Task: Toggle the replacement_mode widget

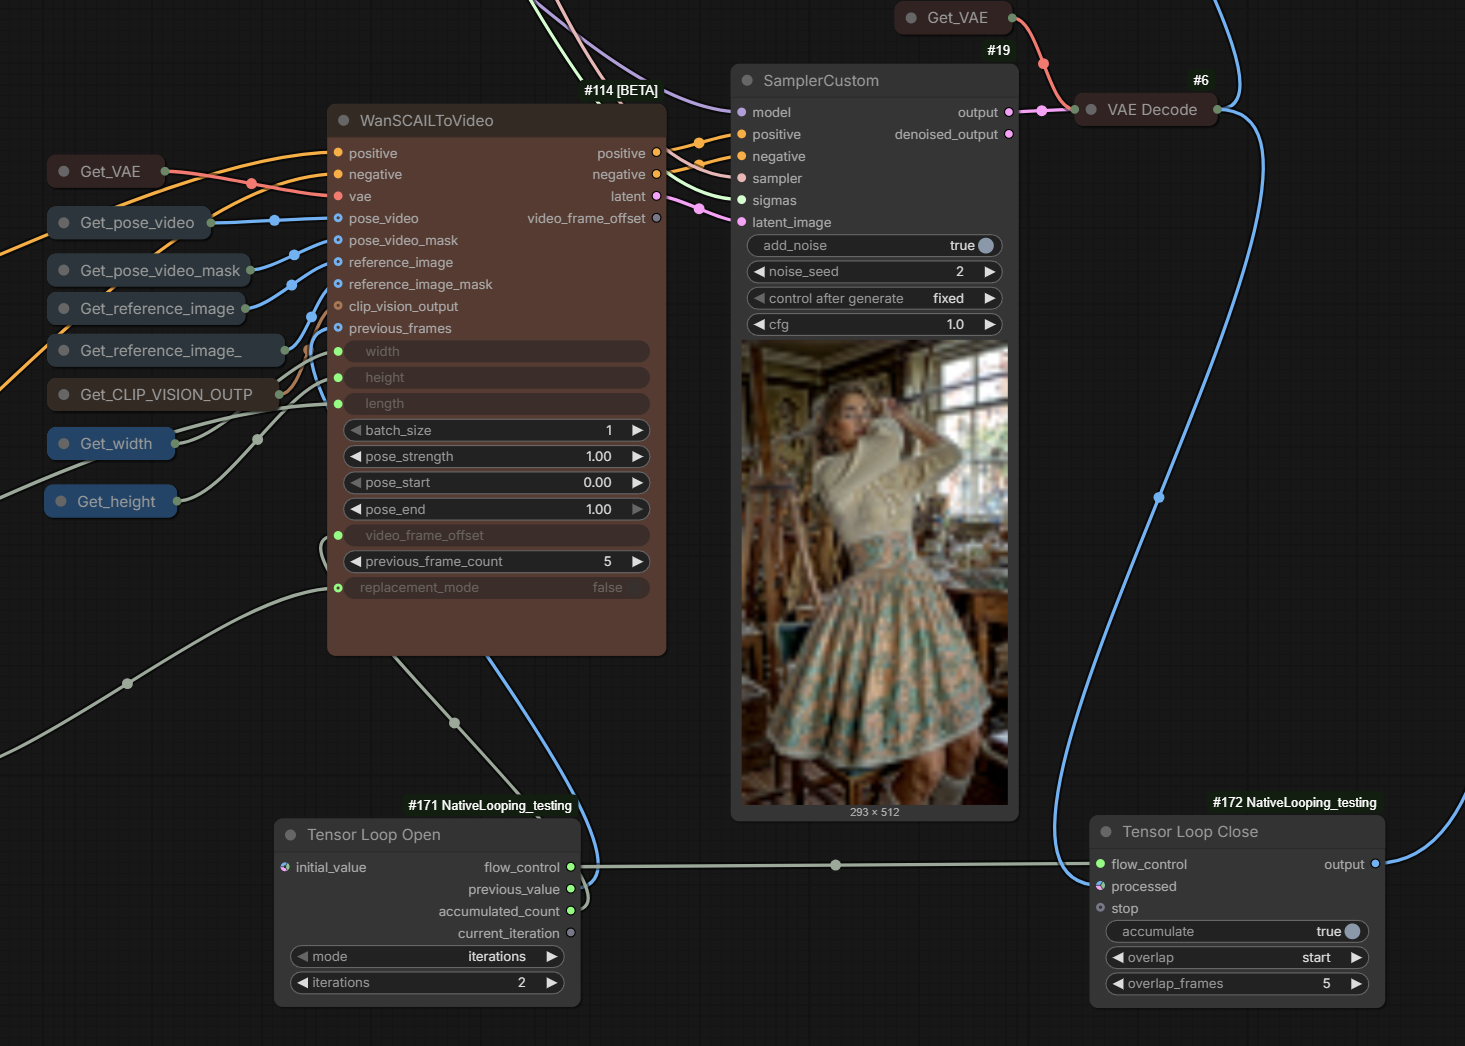Action: (497, 588)
